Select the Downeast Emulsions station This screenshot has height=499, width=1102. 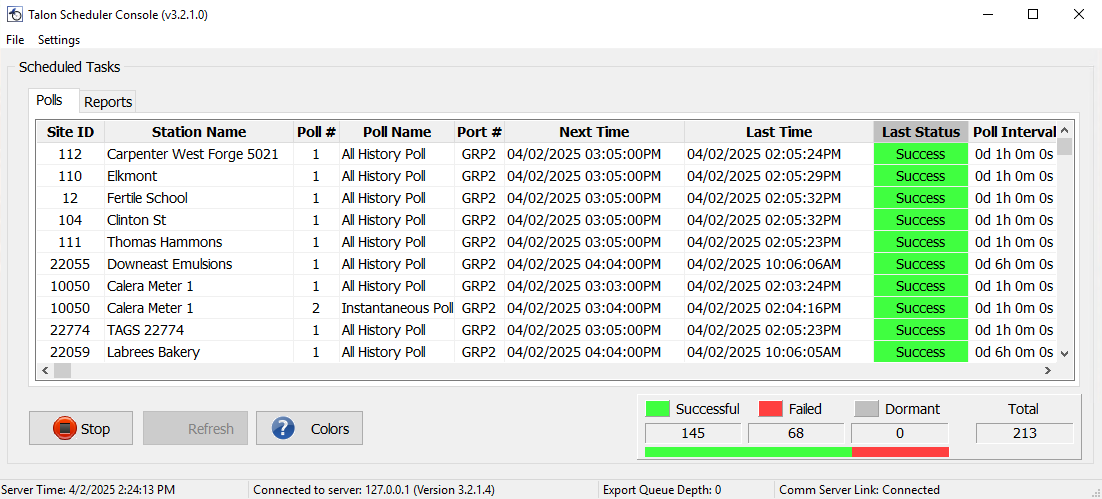pos(547,264)
